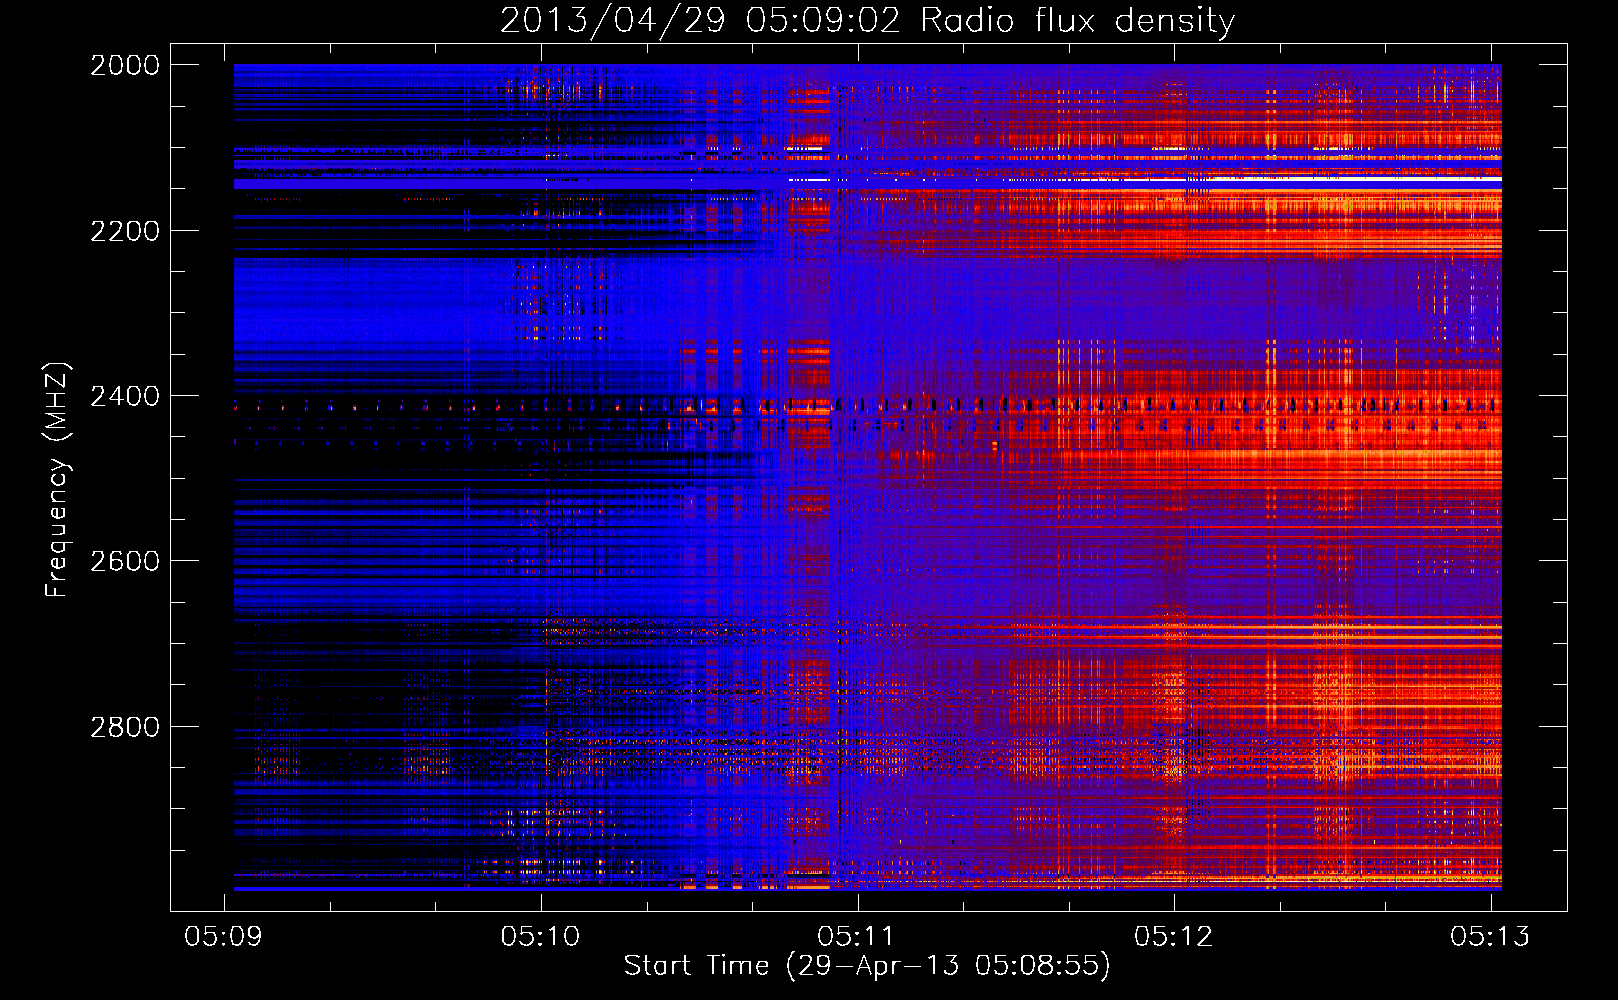Click the '05:10' time axis label

pos(540,936)
